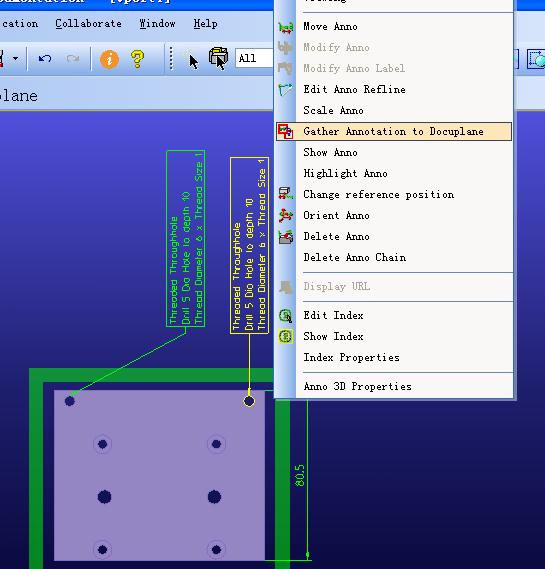Image resolution: width=545 pixels, height=569 pixels.
Task: Choose Show Index menu entry
Action: click(394, 336)
